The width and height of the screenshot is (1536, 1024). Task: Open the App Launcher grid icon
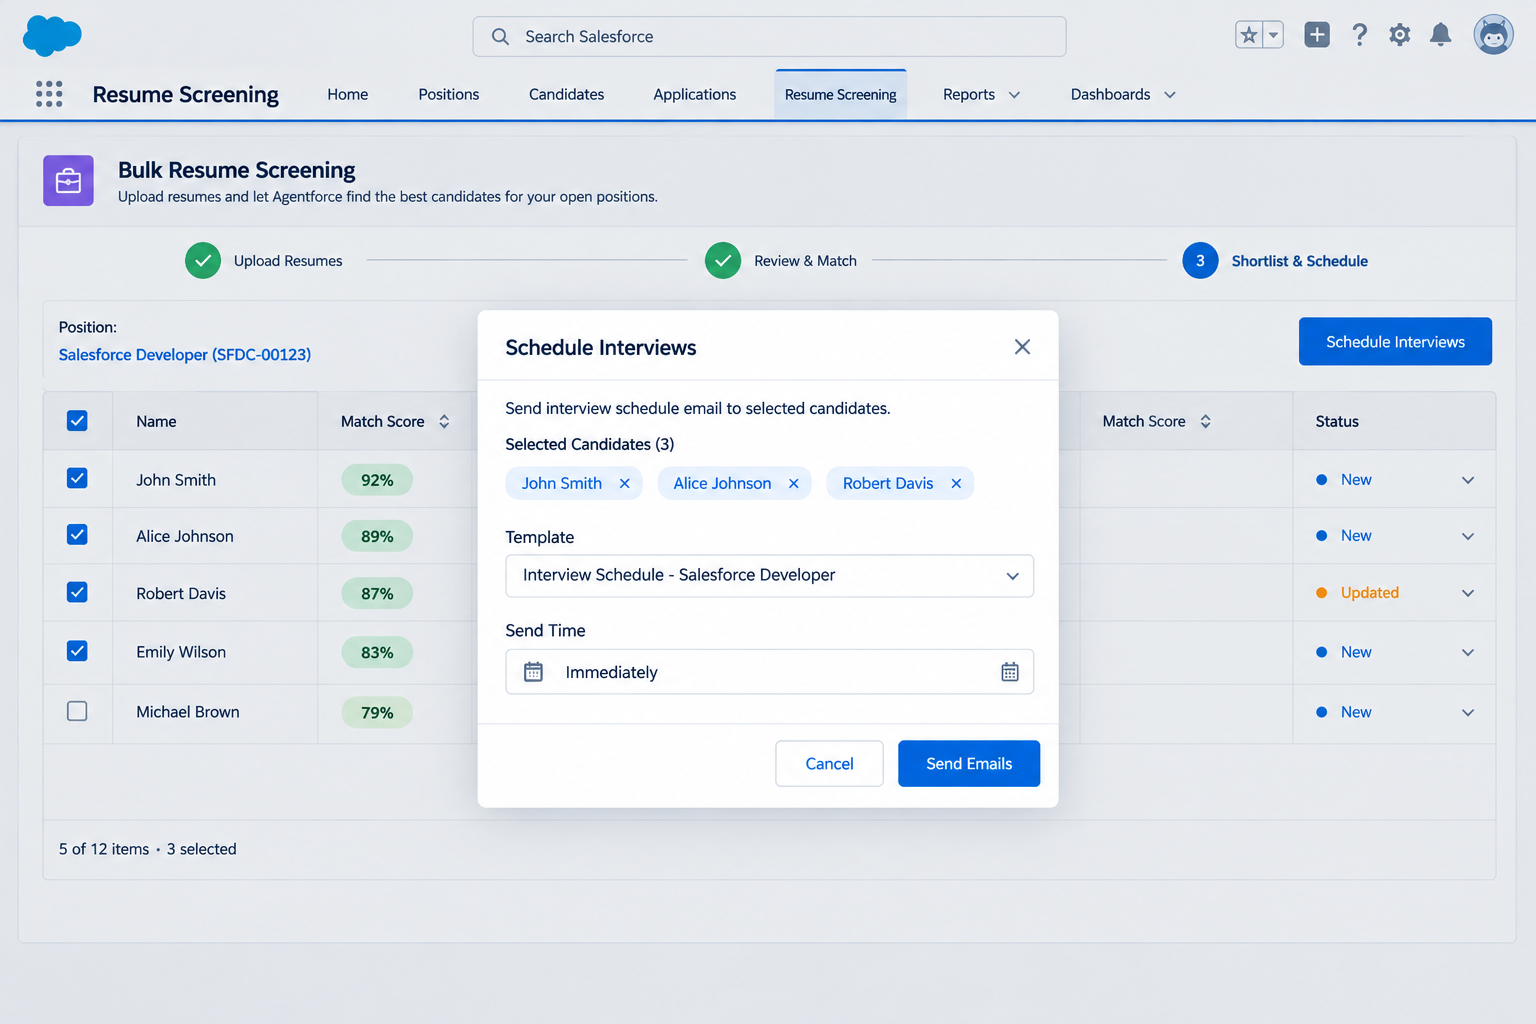pyautogui.click(x=49, y=94)
